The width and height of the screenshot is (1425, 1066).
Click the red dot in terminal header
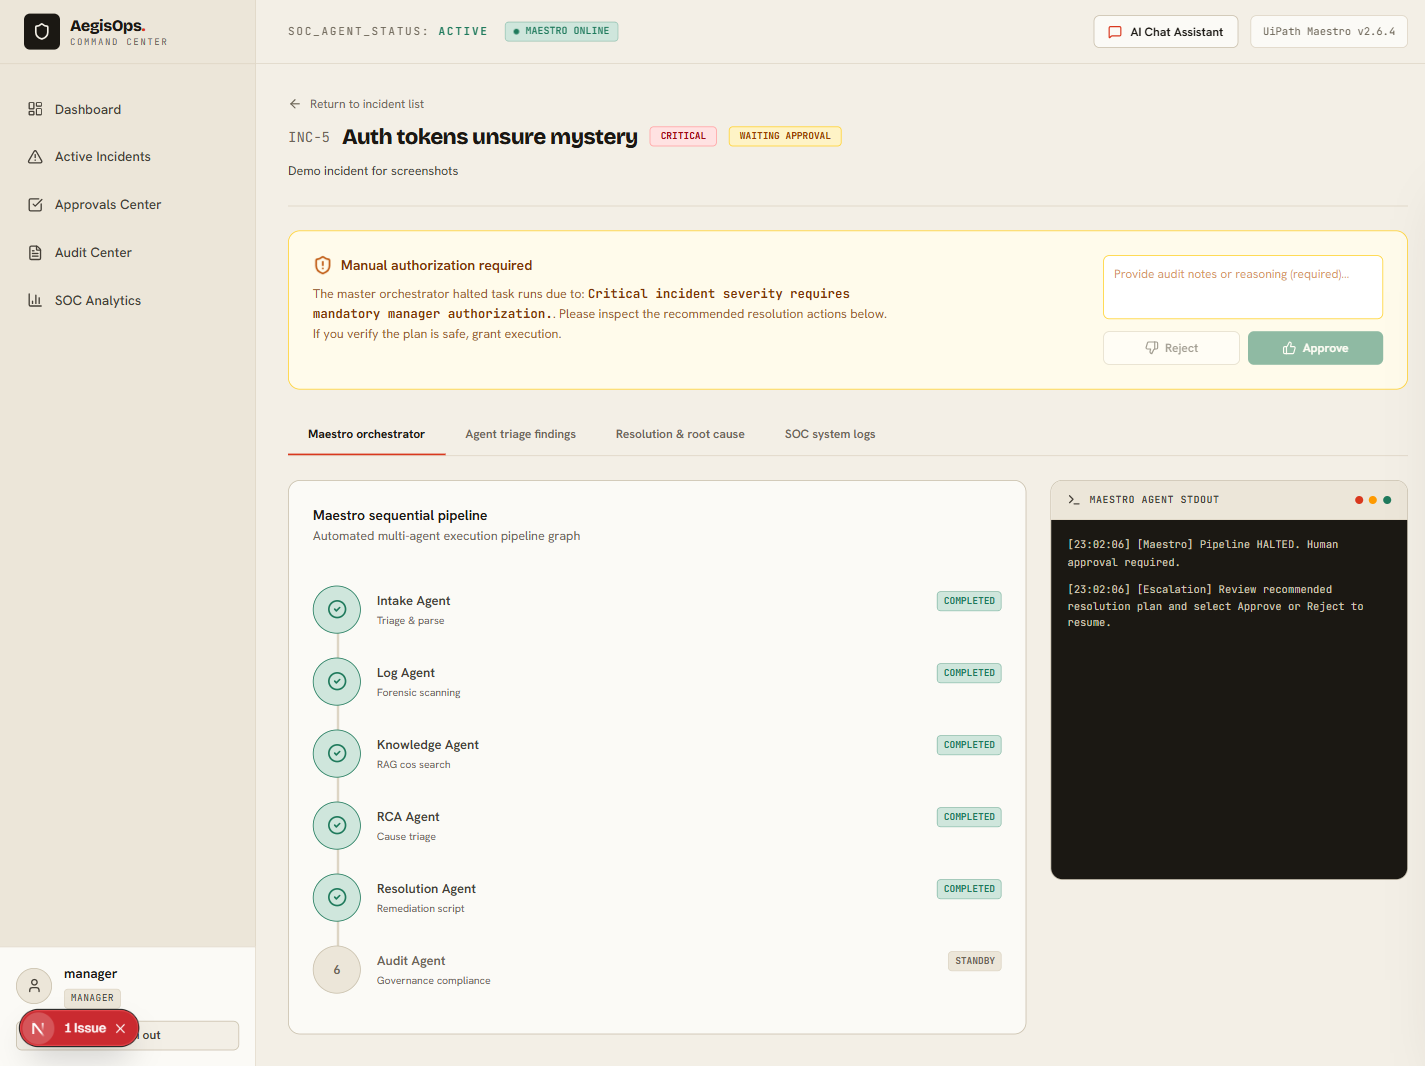[1359, 500]
